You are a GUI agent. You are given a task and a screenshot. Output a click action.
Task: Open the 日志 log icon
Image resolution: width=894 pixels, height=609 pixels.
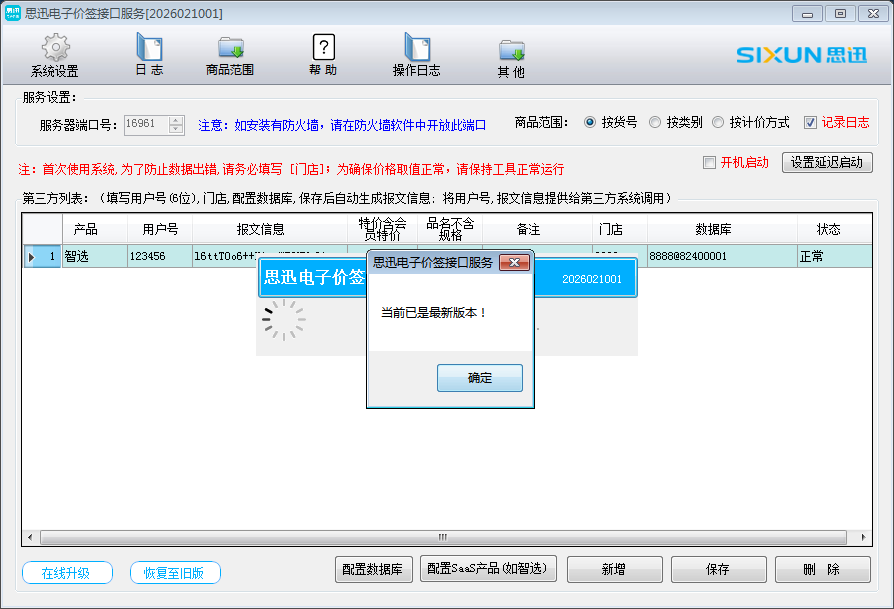(148, 48)
